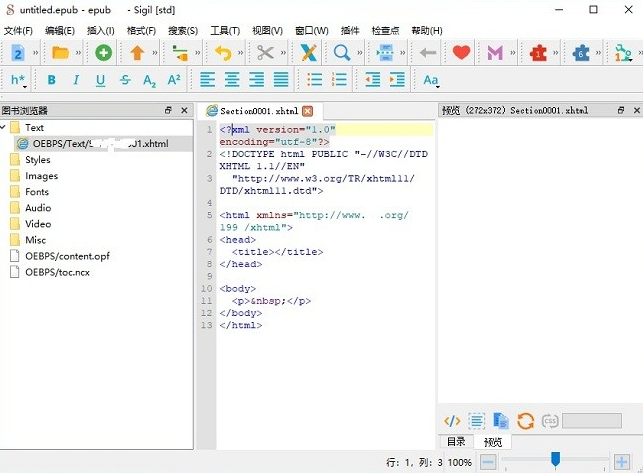Select the Images folder
643x473 pixels.
click(x=41, y=176)
